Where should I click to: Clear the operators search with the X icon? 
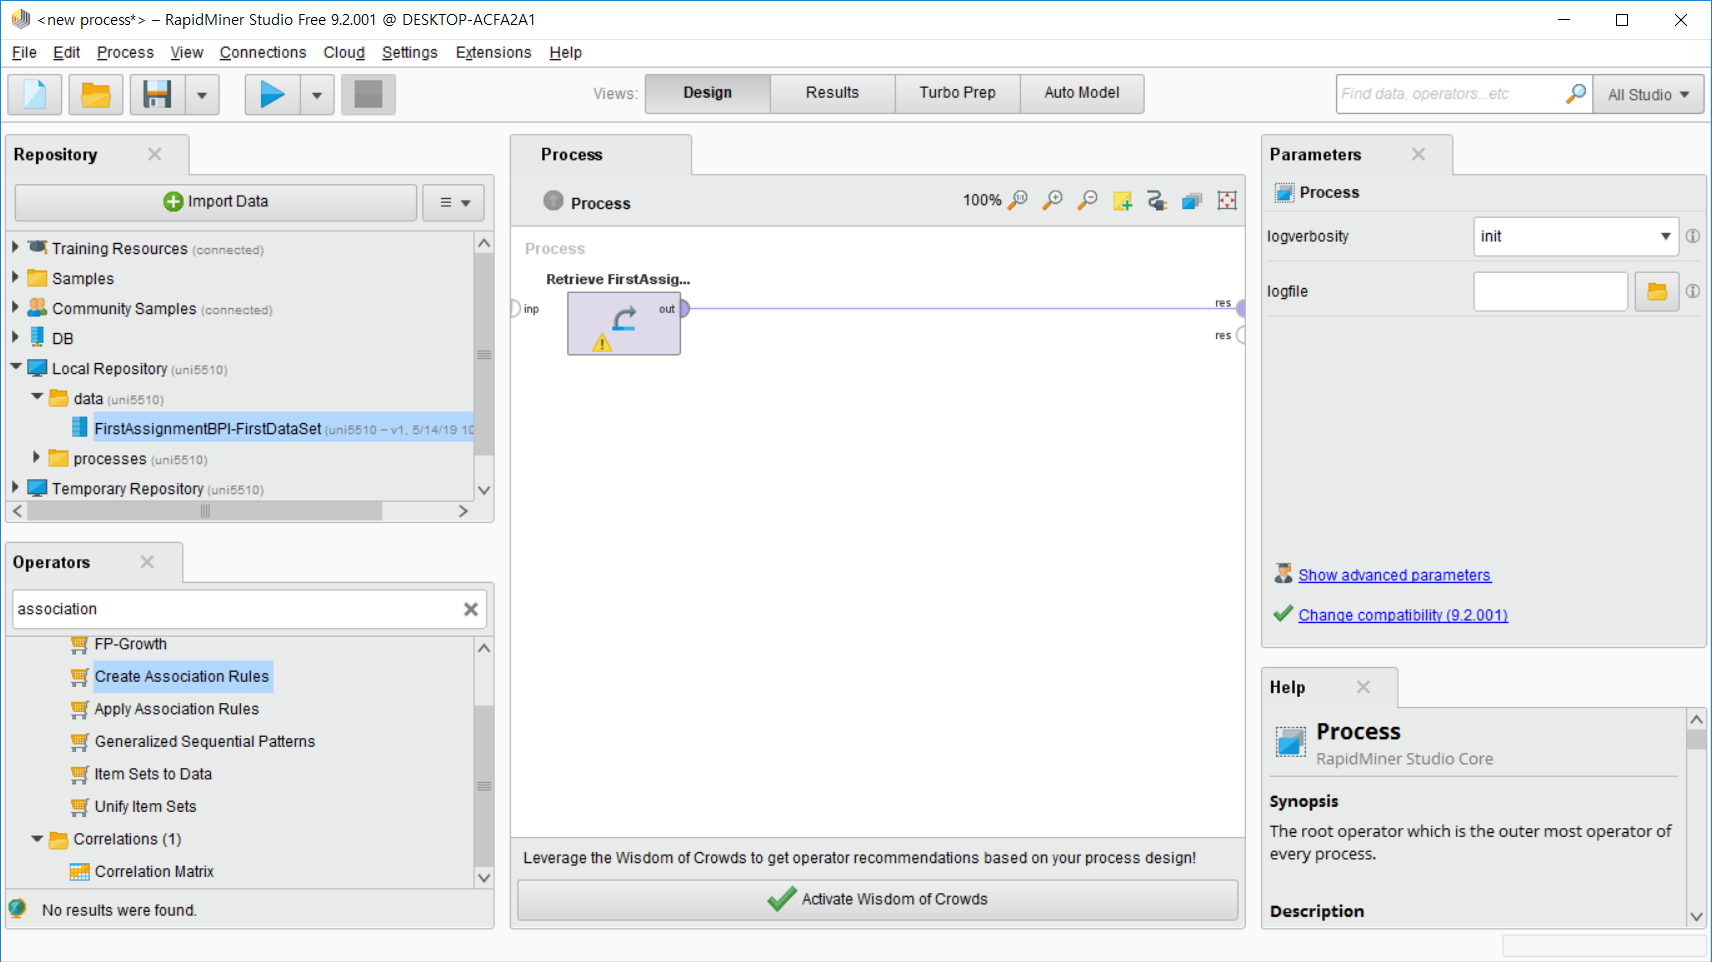471,609
